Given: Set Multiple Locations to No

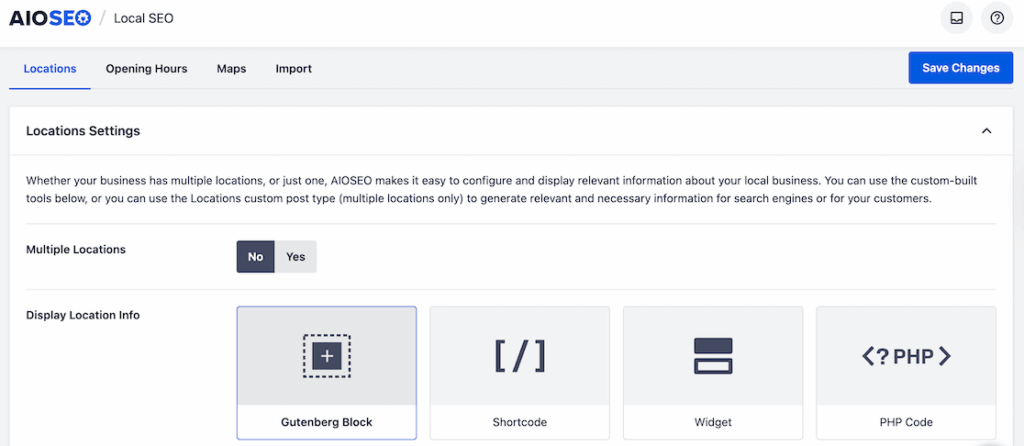Looking at the screenshot, I should (x=255, y=257).
